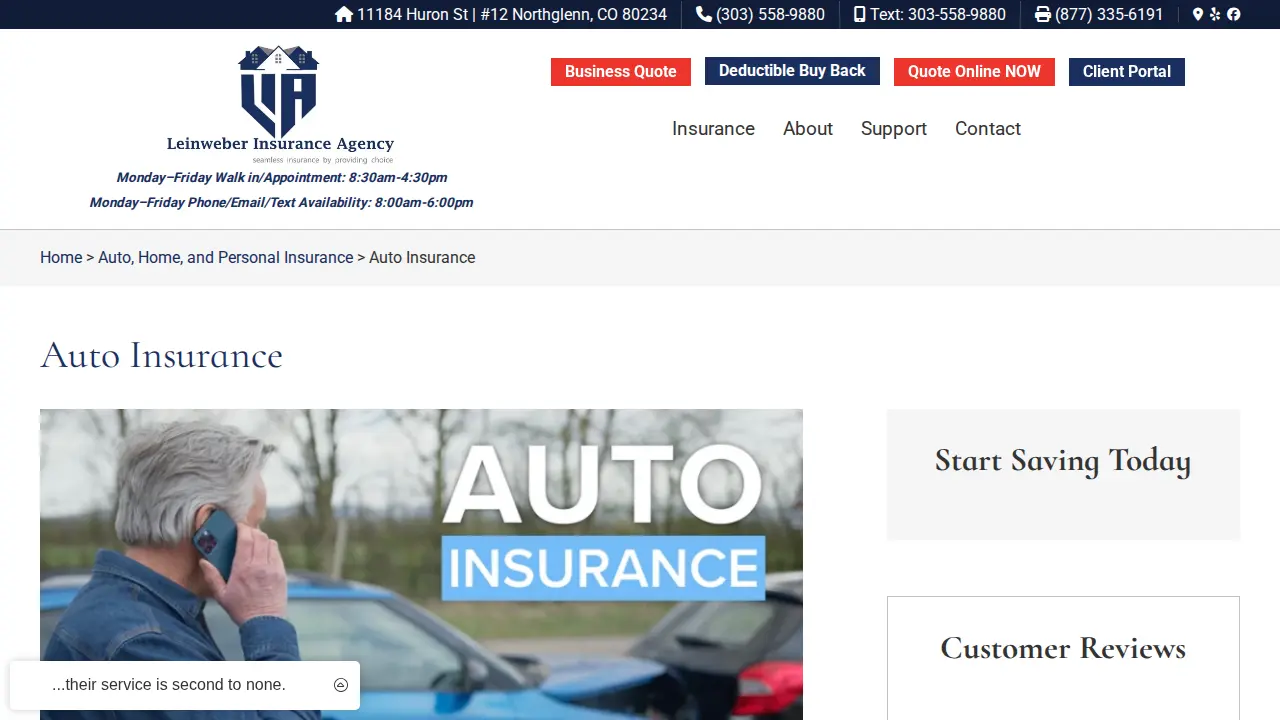Click the Customer Reviews heading
The image size is (1280, 720).
point(1063,648)
